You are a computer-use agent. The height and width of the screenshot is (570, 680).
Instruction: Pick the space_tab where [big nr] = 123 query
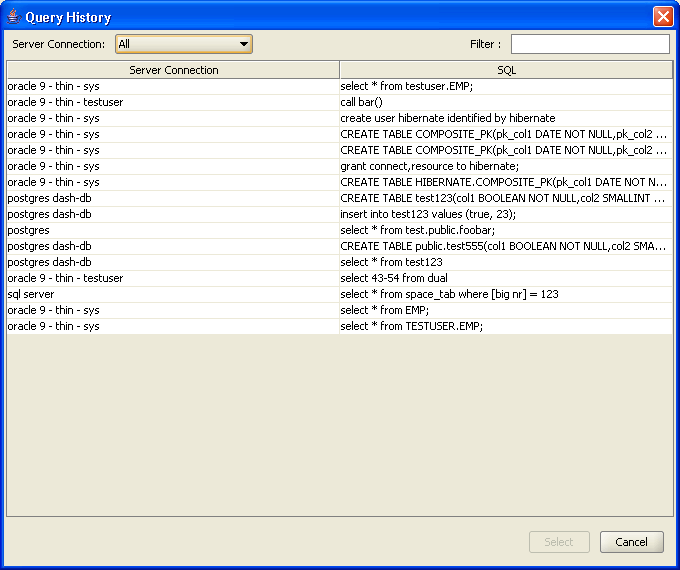tap(506, 294)
